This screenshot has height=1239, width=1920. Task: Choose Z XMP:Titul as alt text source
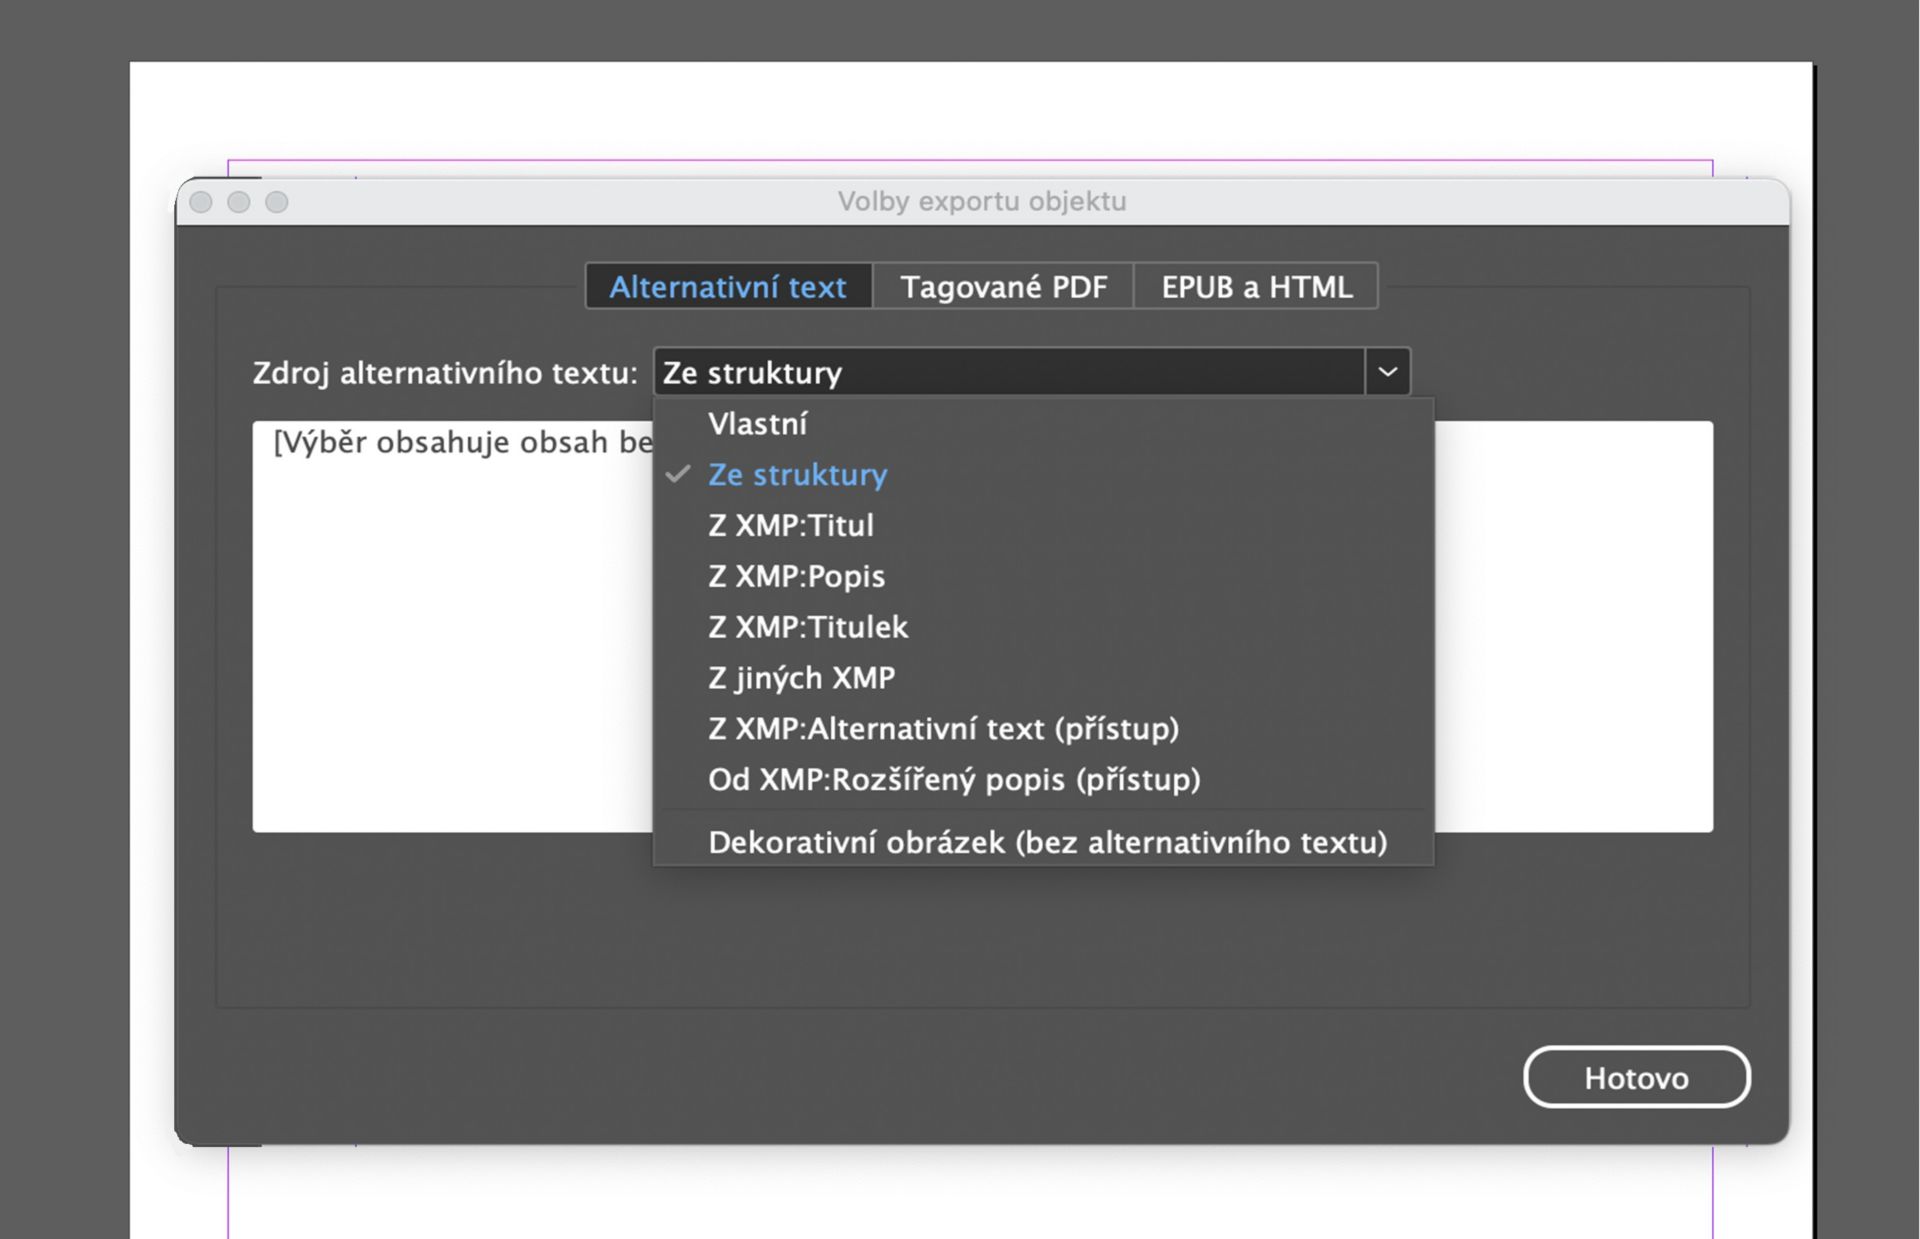point(790,525)
